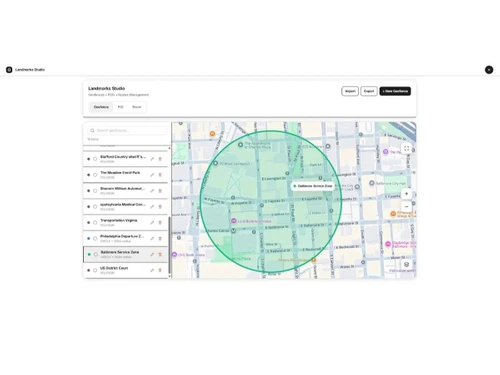Click the Lord Baltimore Hotel map marker
500x375 pixels.
(234, 221)
